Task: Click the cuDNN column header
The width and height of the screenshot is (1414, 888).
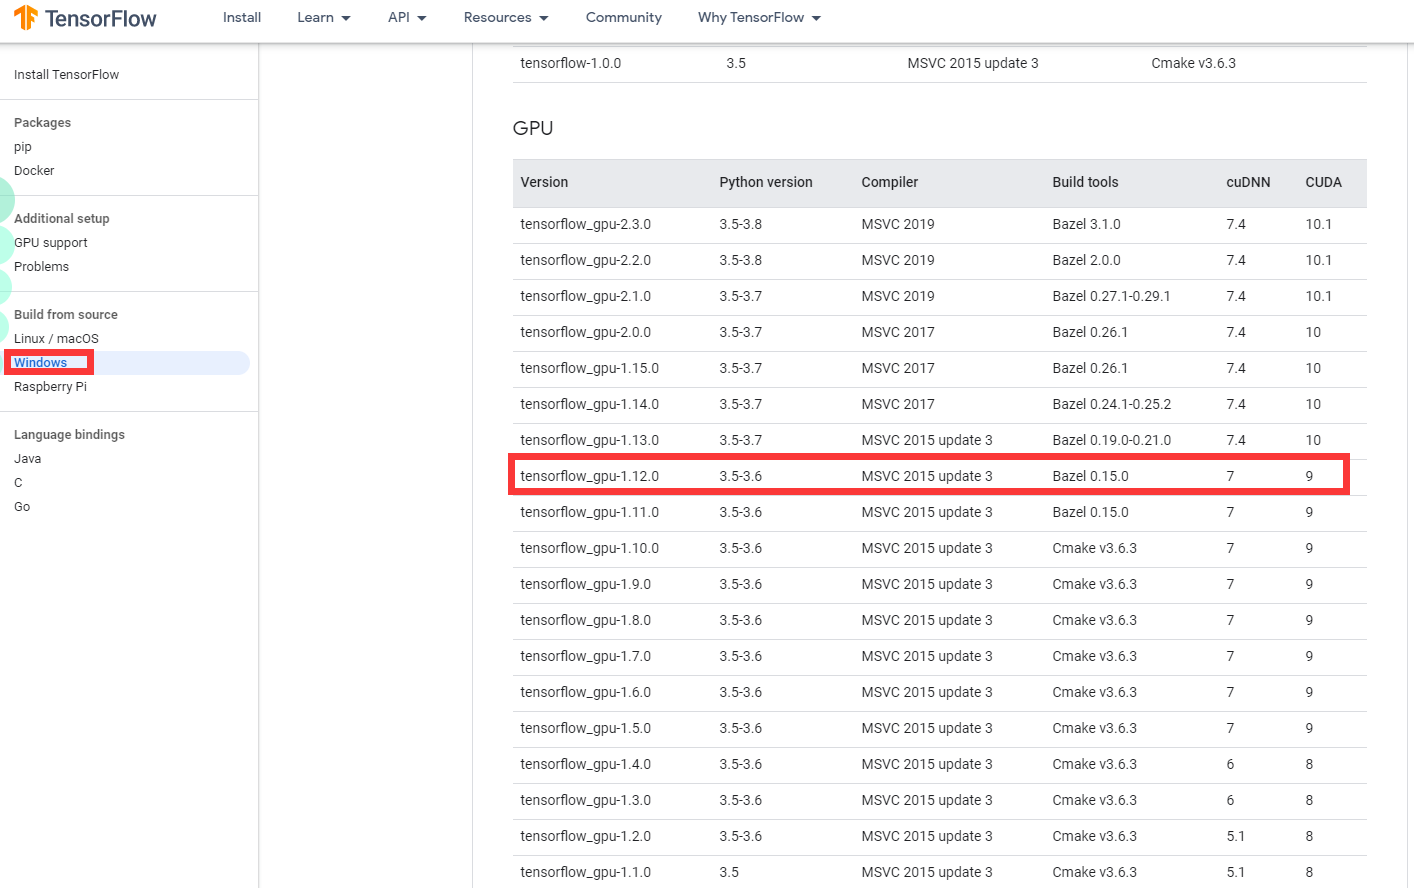Action: (1248, 182)
